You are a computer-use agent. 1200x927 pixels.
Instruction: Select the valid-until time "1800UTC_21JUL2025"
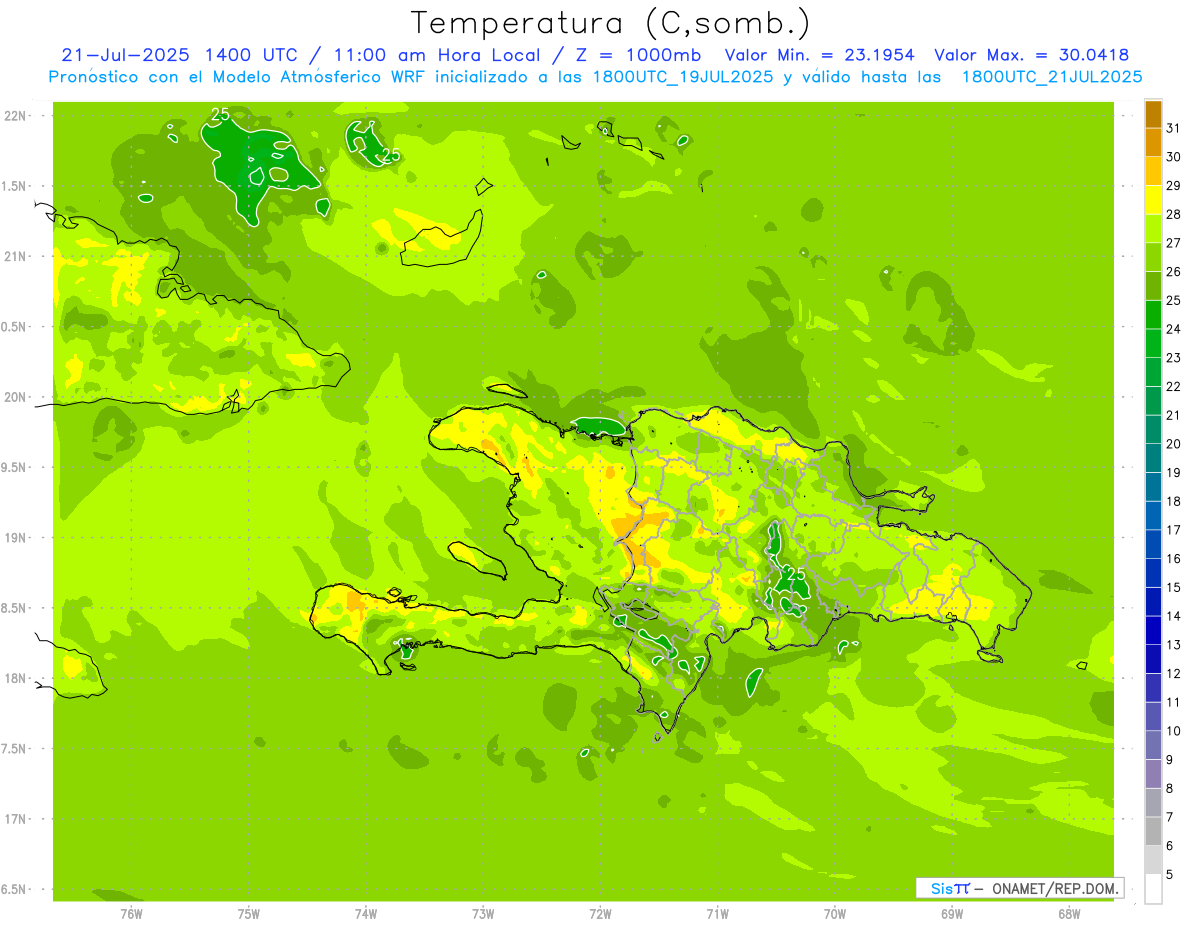point(1052,77)
